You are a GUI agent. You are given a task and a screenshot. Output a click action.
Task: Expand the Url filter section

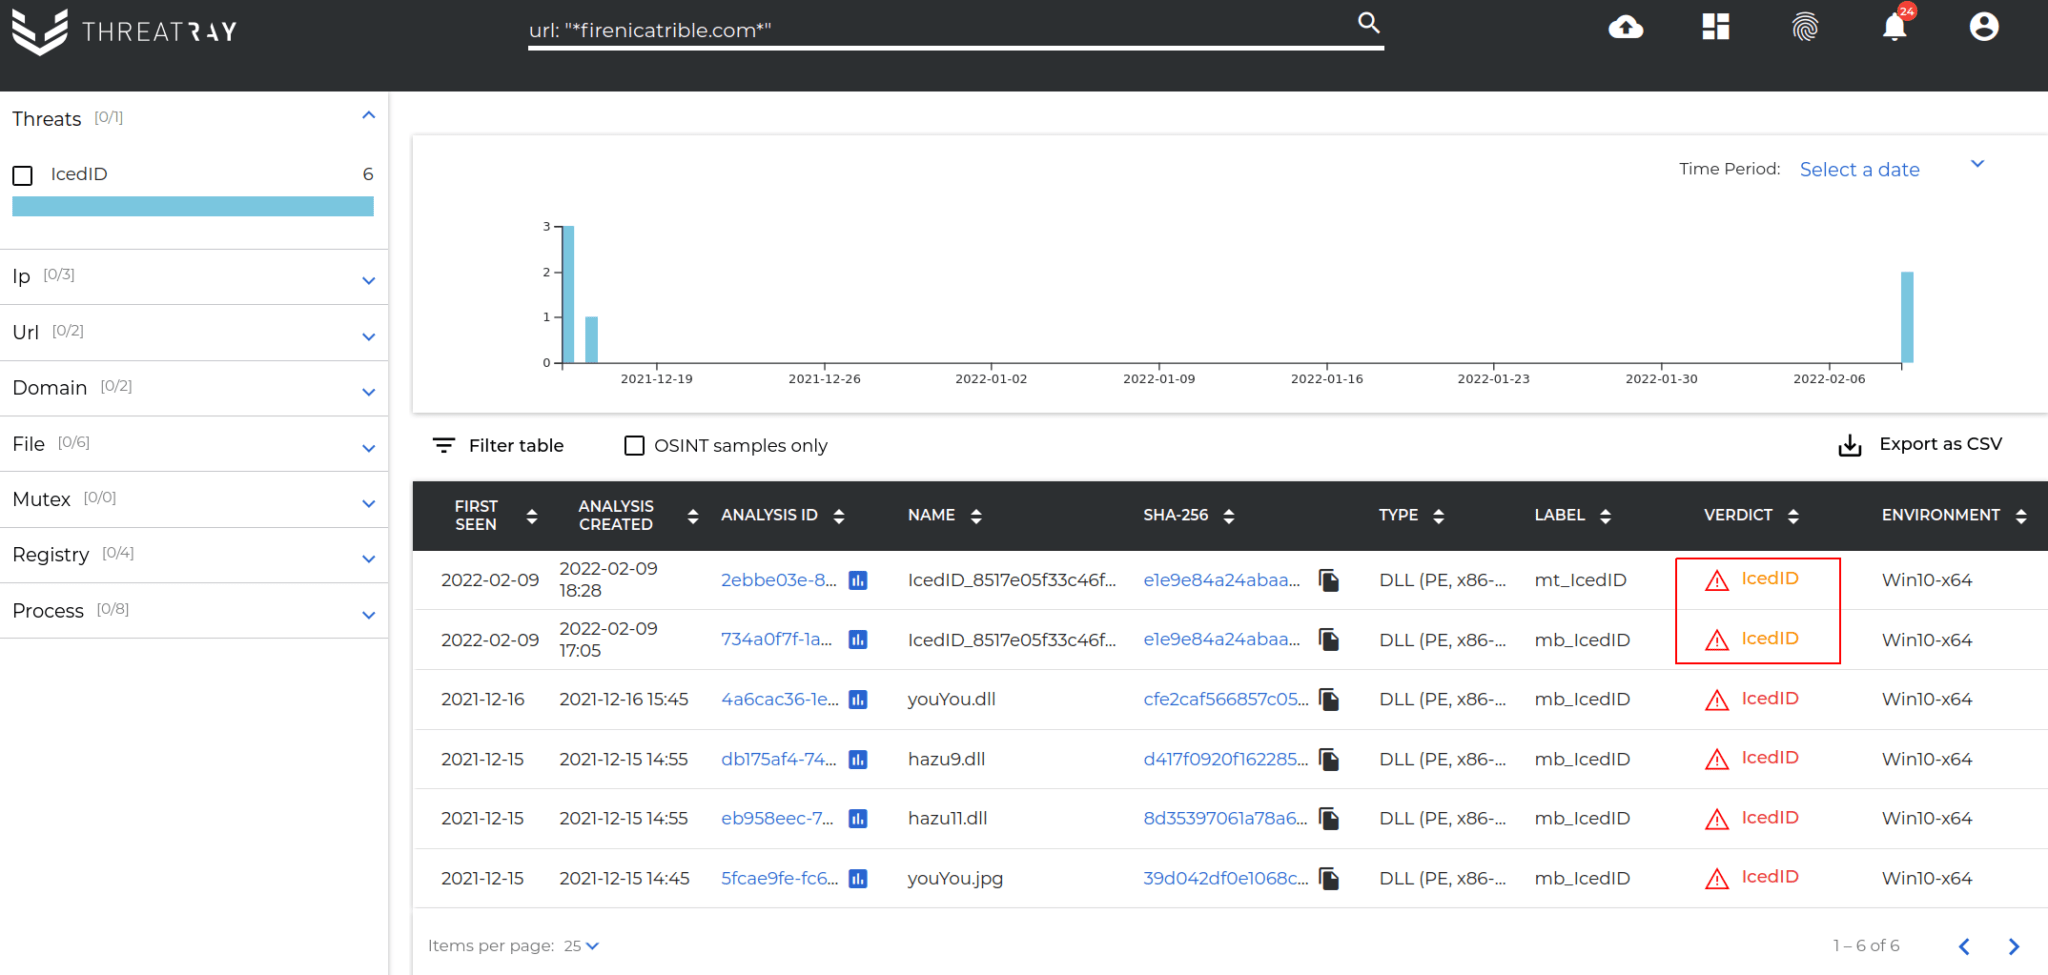click(x=368, y=337)
